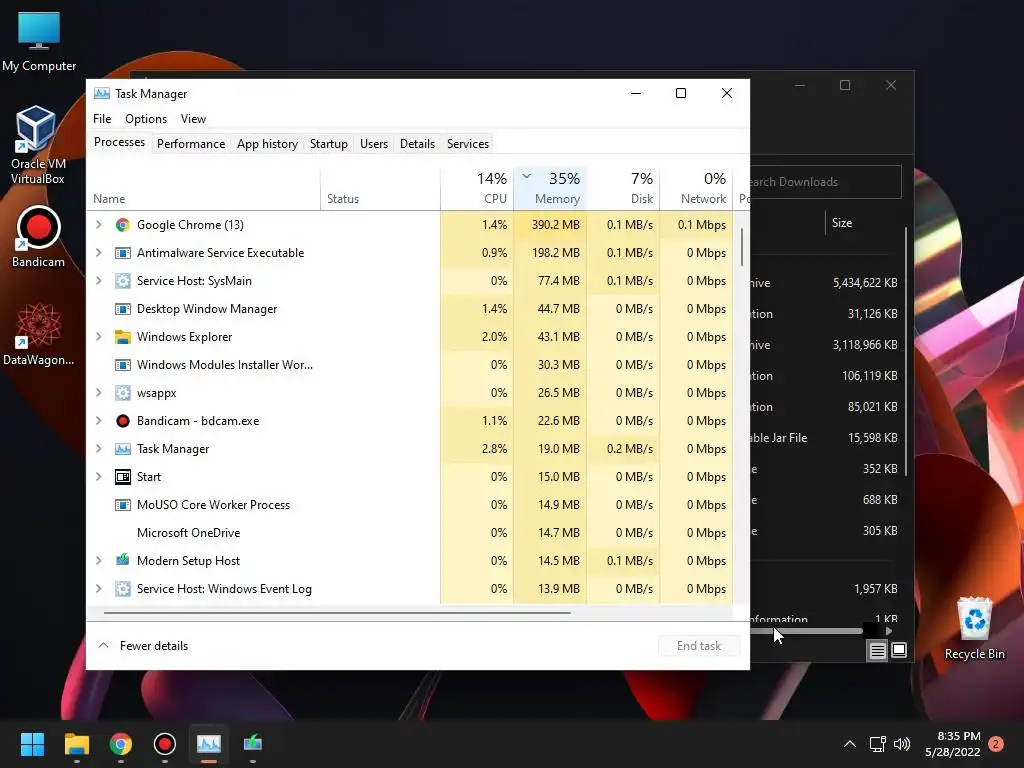The width and height of the screenshot is (1024, 768).
Task: Open My Computer desktop icon
Action: [39, 42]
